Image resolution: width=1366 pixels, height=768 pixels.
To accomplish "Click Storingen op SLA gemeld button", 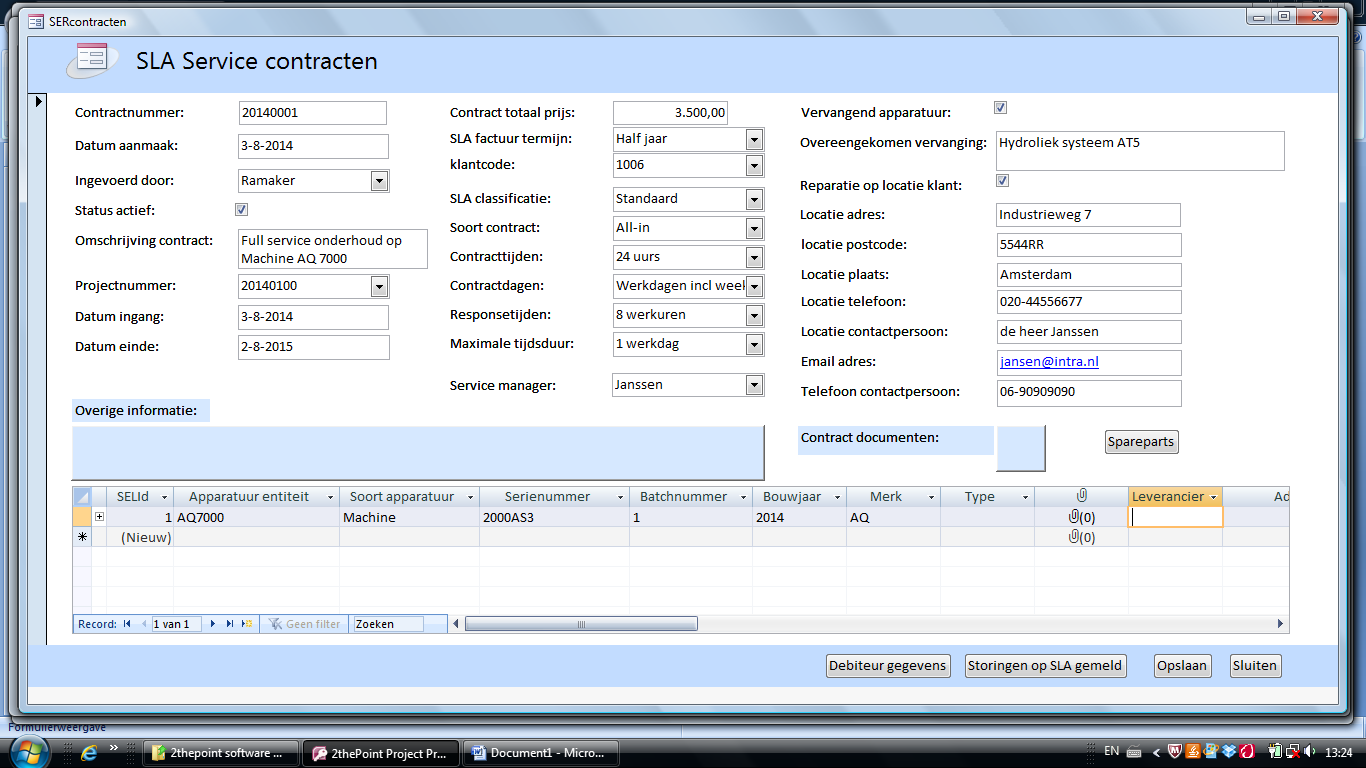I will click(x=1046, y=666).
